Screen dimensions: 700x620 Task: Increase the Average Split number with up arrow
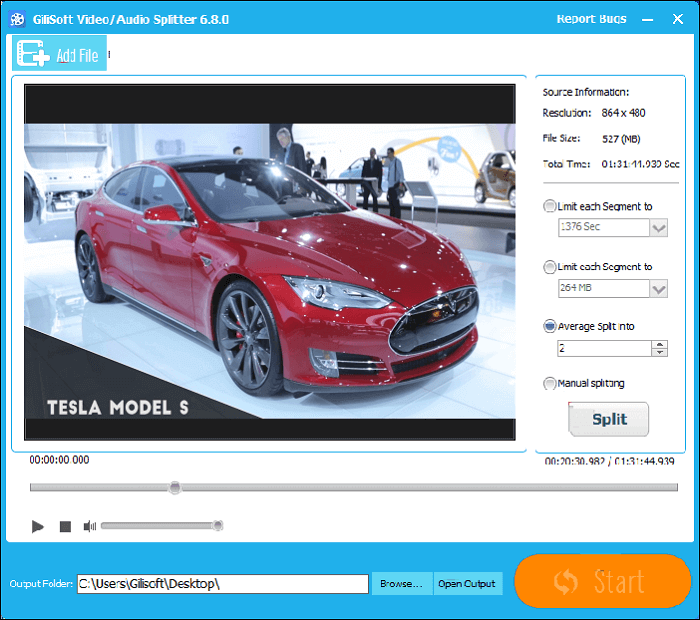658,344
